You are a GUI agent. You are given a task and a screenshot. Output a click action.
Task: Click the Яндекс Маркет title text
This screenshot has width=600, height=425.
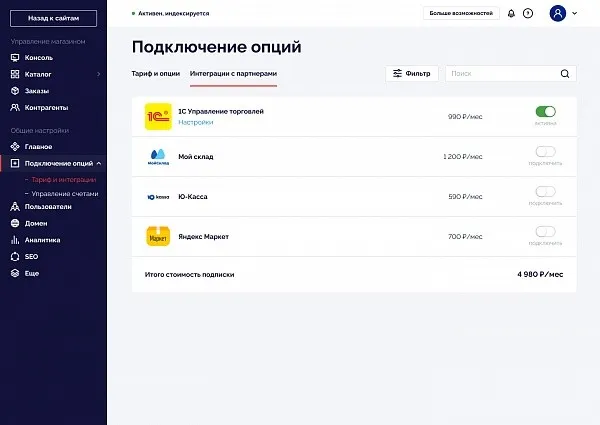click(x=204, y=236)
